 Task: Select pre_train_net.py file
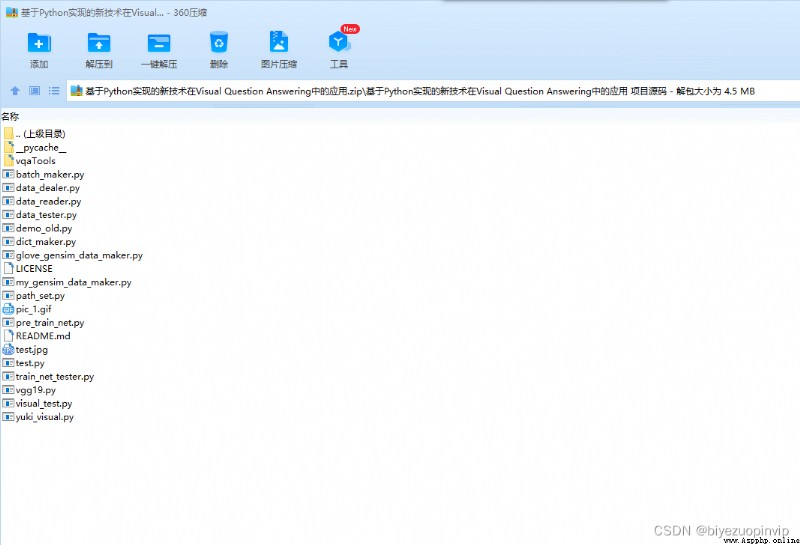coord(44,323)
